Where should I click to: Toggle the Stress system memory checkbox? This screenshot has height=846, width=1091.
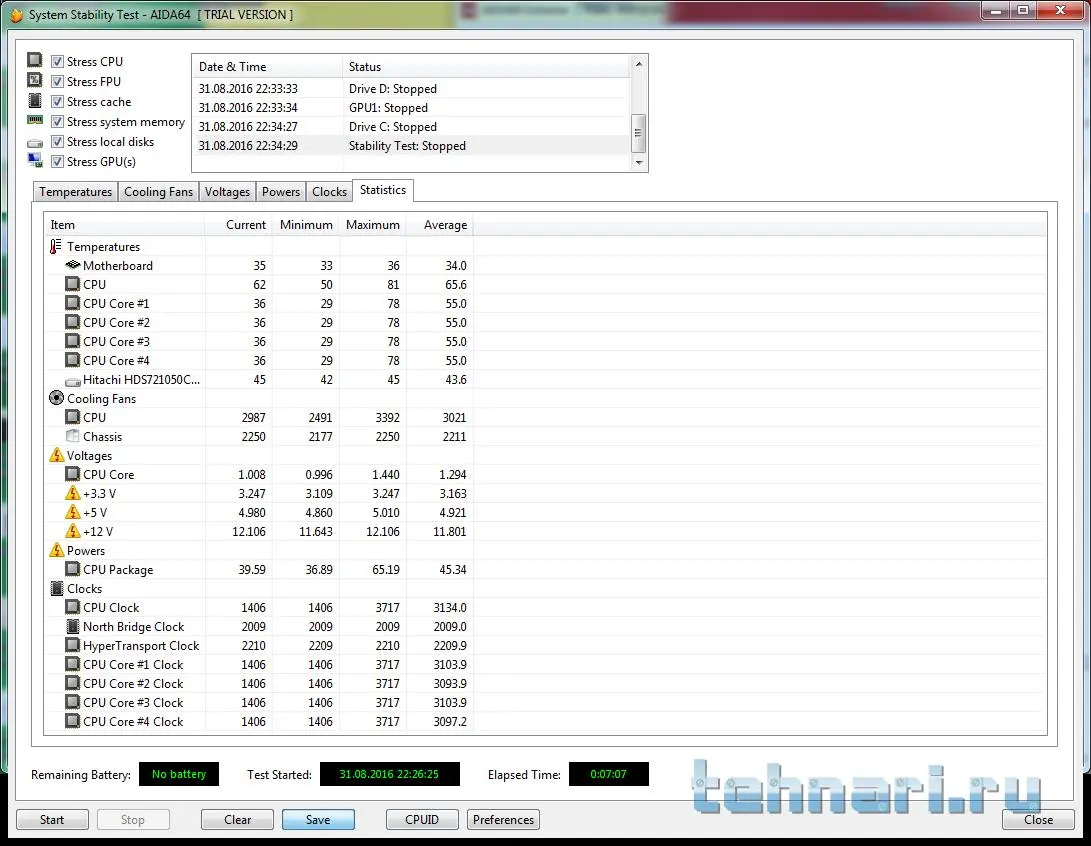(57, 122)
